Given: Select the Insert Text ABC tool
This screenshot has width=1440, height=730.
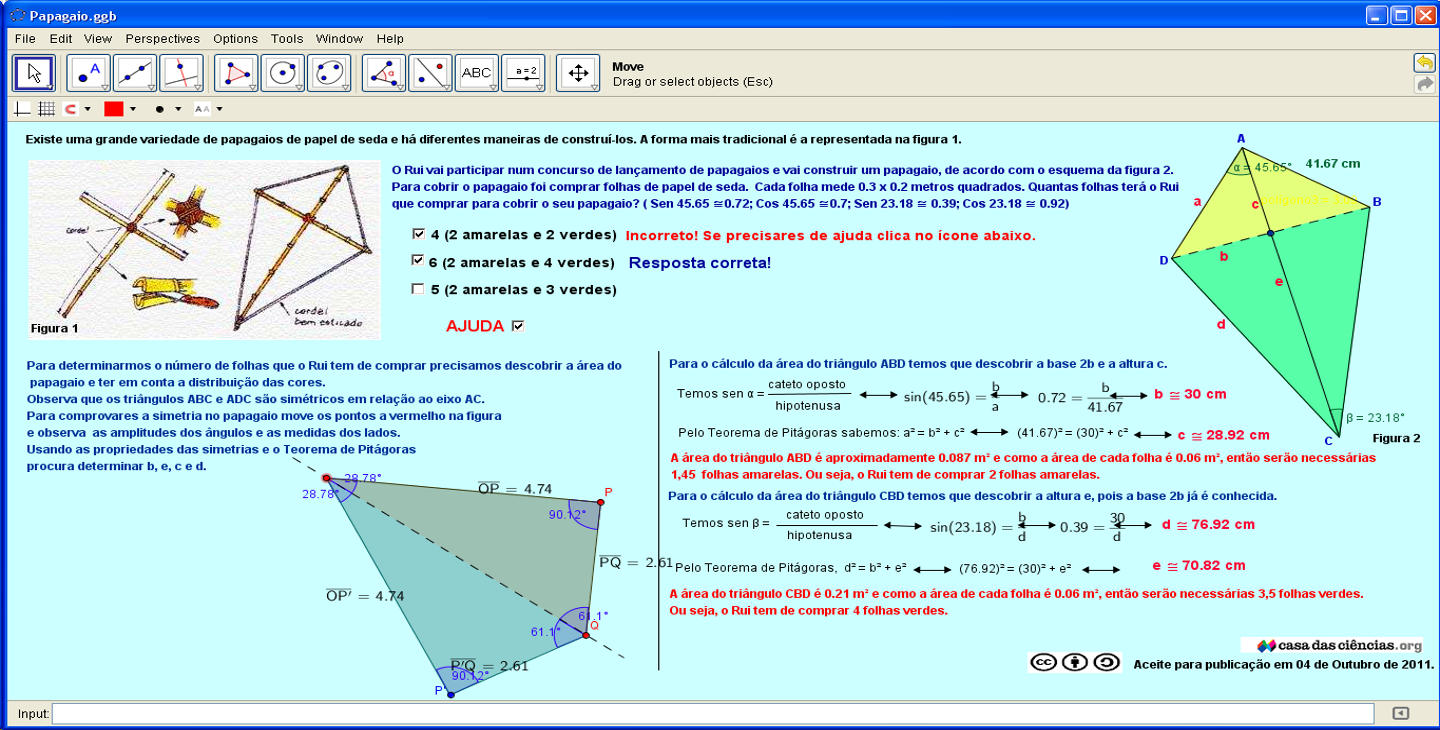Looking at the screenshot, I should pyautogui.click(x=477, y=73).
